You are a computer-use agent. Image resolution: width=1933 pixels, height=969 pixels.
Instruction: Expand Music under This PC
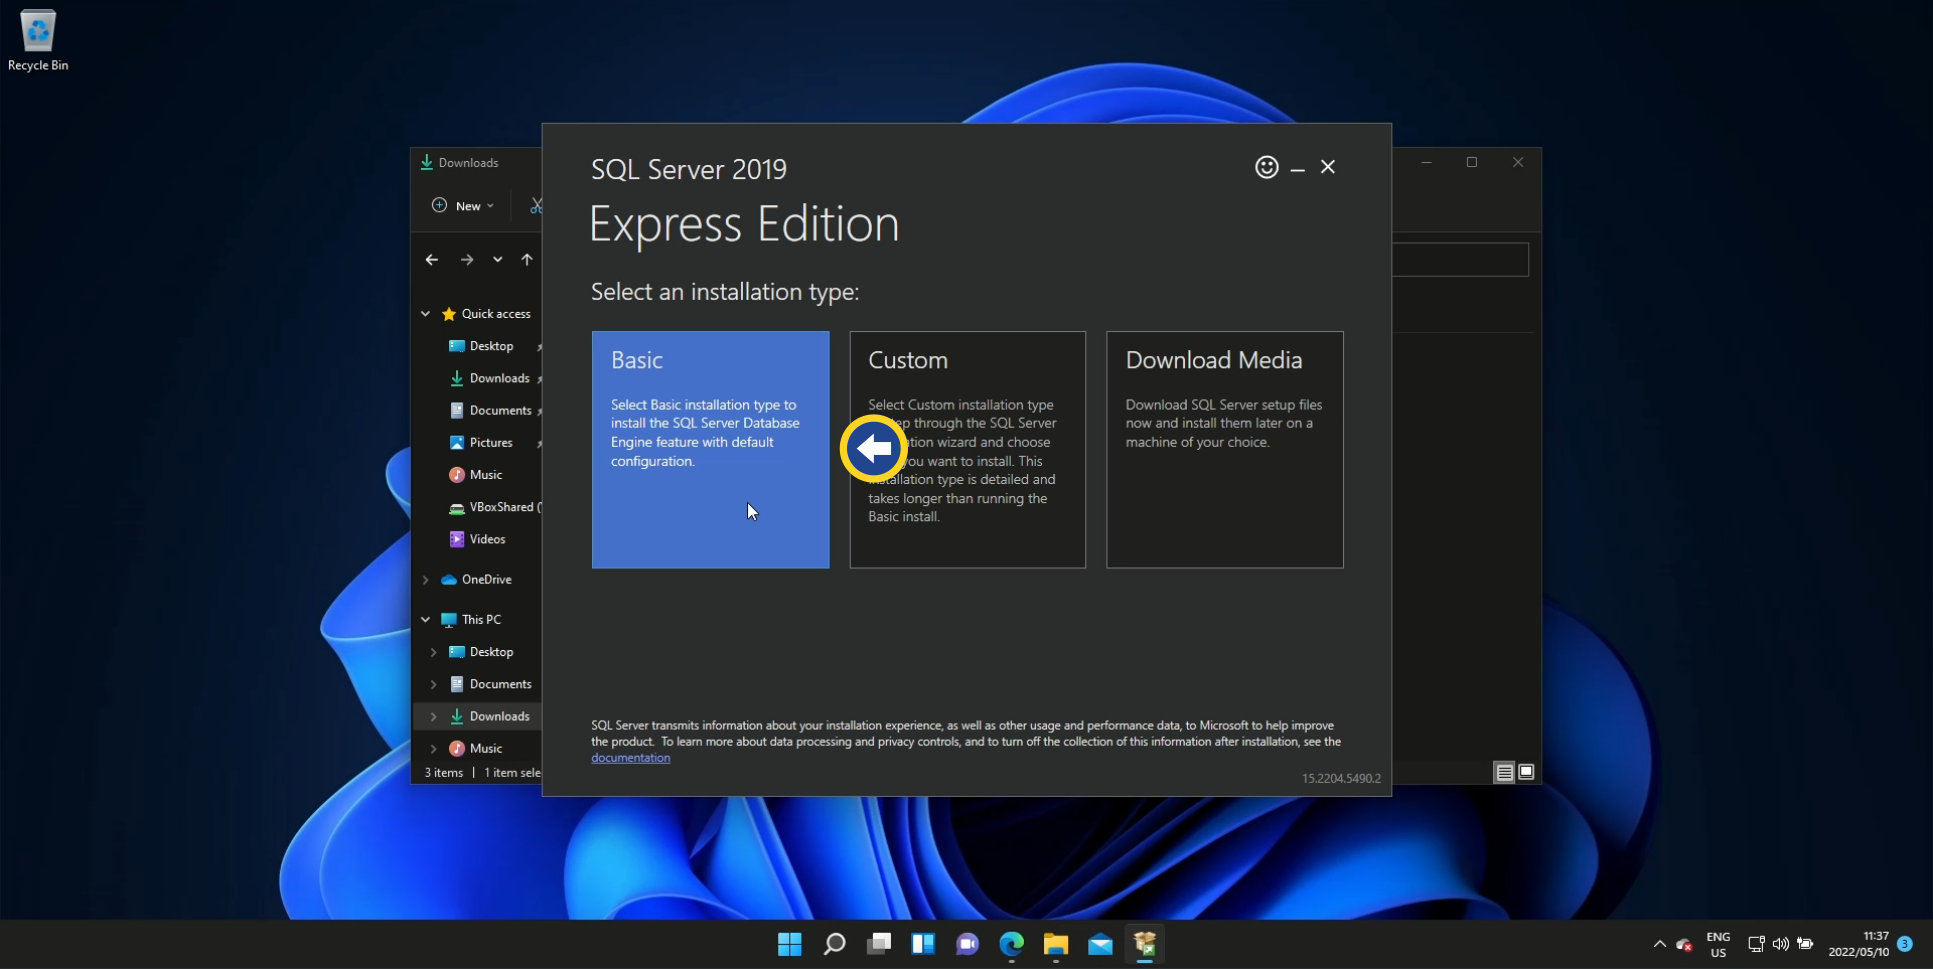[x=433, y=748]
